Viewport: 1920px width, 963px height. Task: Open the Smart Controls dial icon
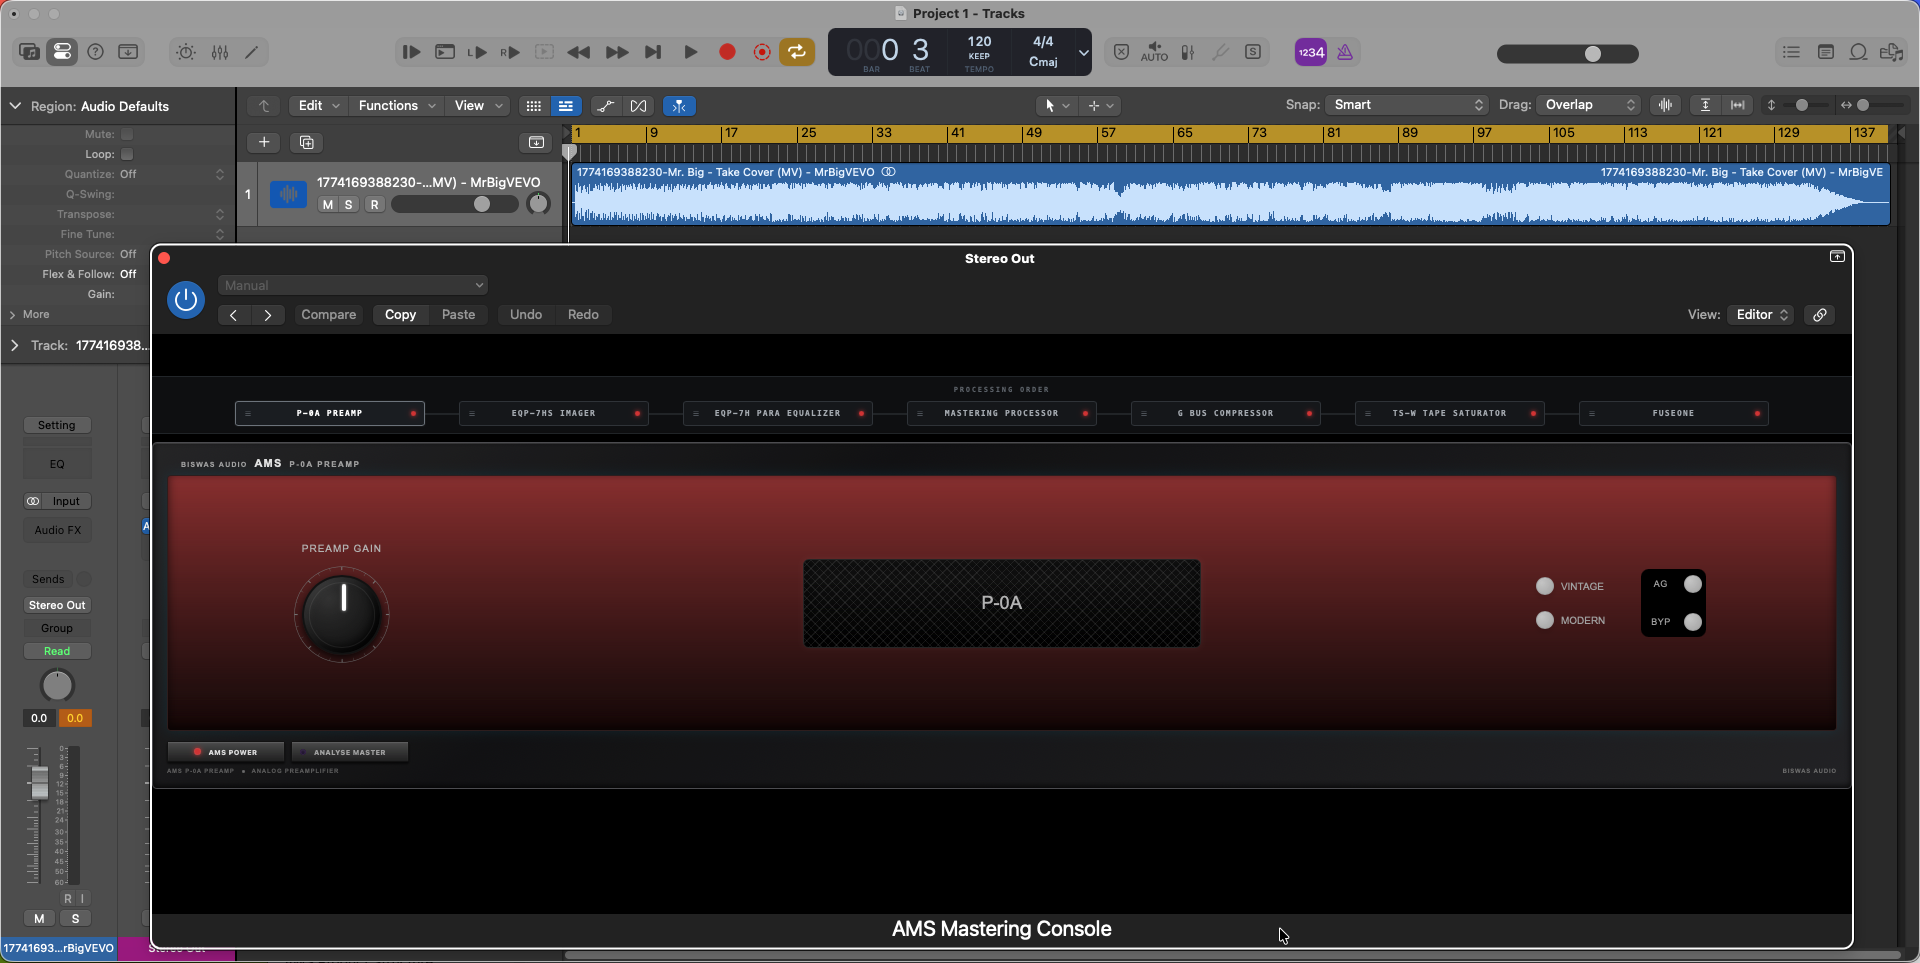click(186, 52)
